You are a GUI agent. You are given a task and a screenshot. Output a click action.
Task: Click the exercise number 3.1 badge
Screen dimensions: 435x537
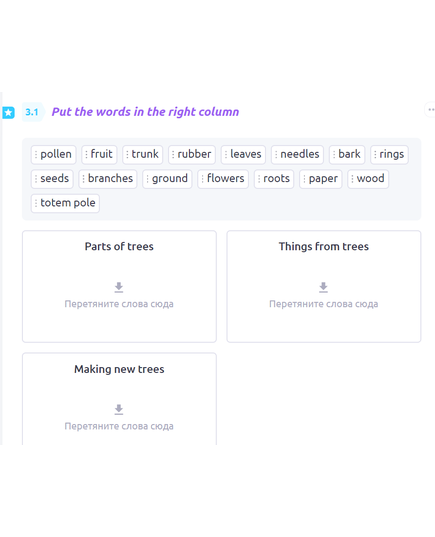tap(32, 112)
